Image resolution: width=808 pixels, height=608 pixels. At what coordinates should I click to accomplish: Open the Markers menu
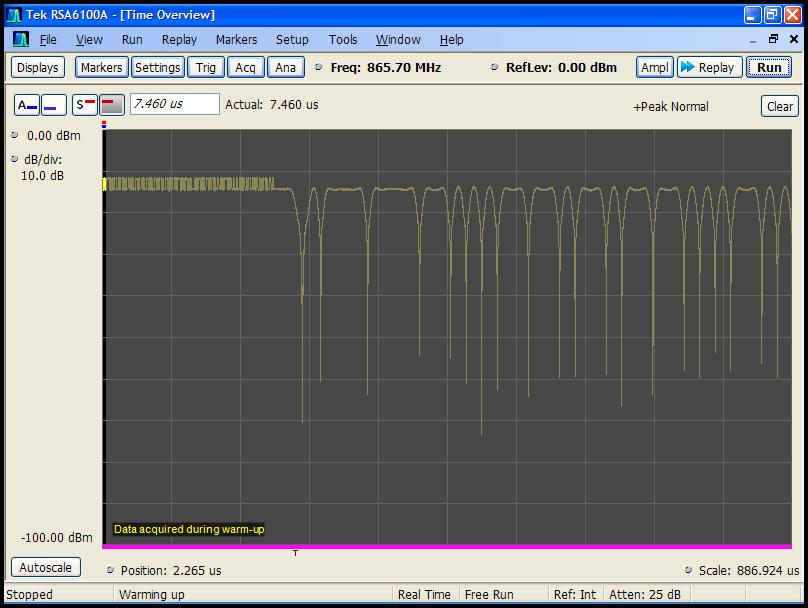[237, 40]
